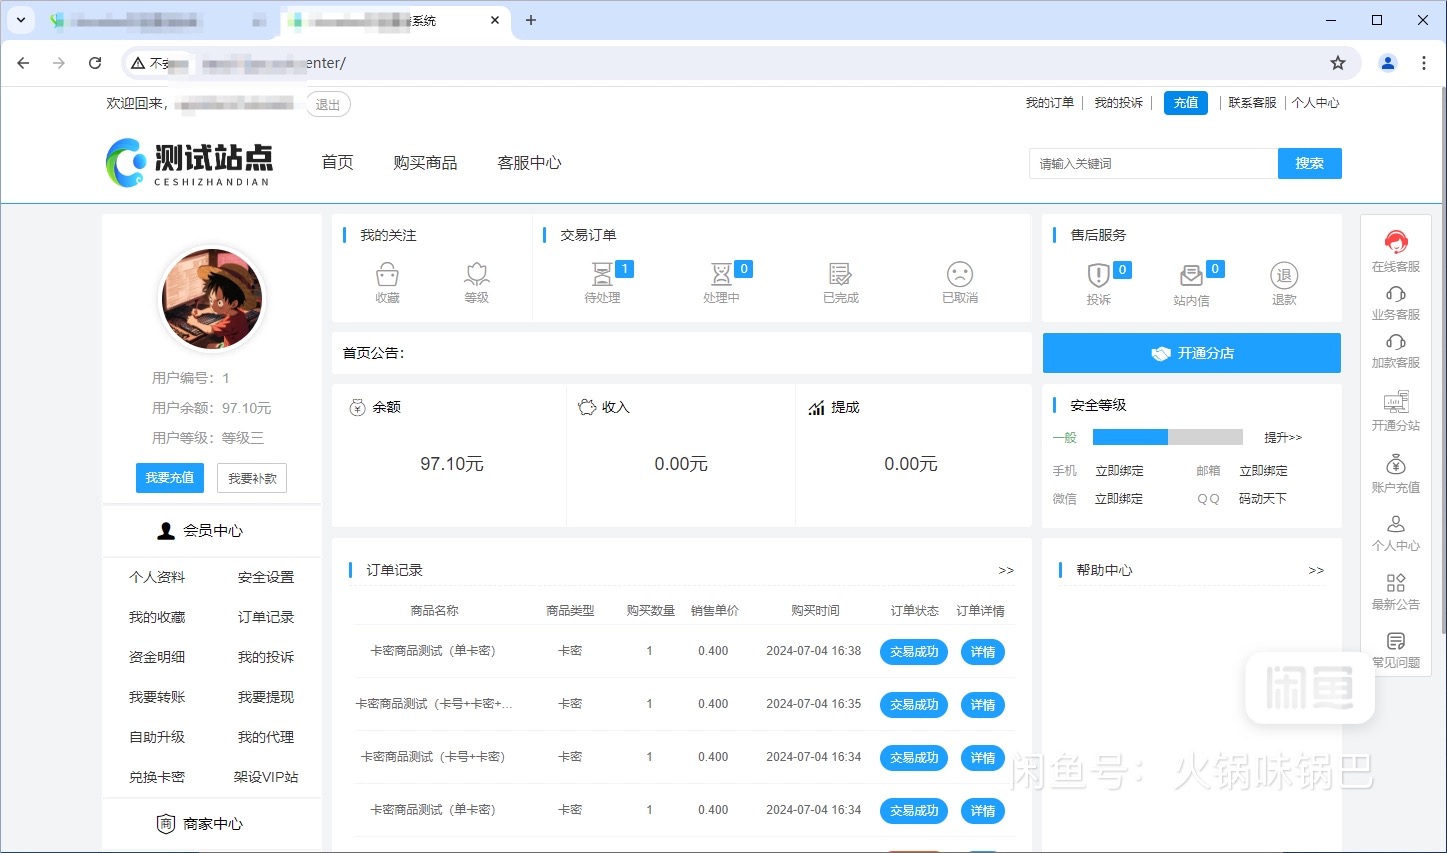Click 立即绑定 next to 手机
This screenshot has width=1447, height=853.
1119,469
